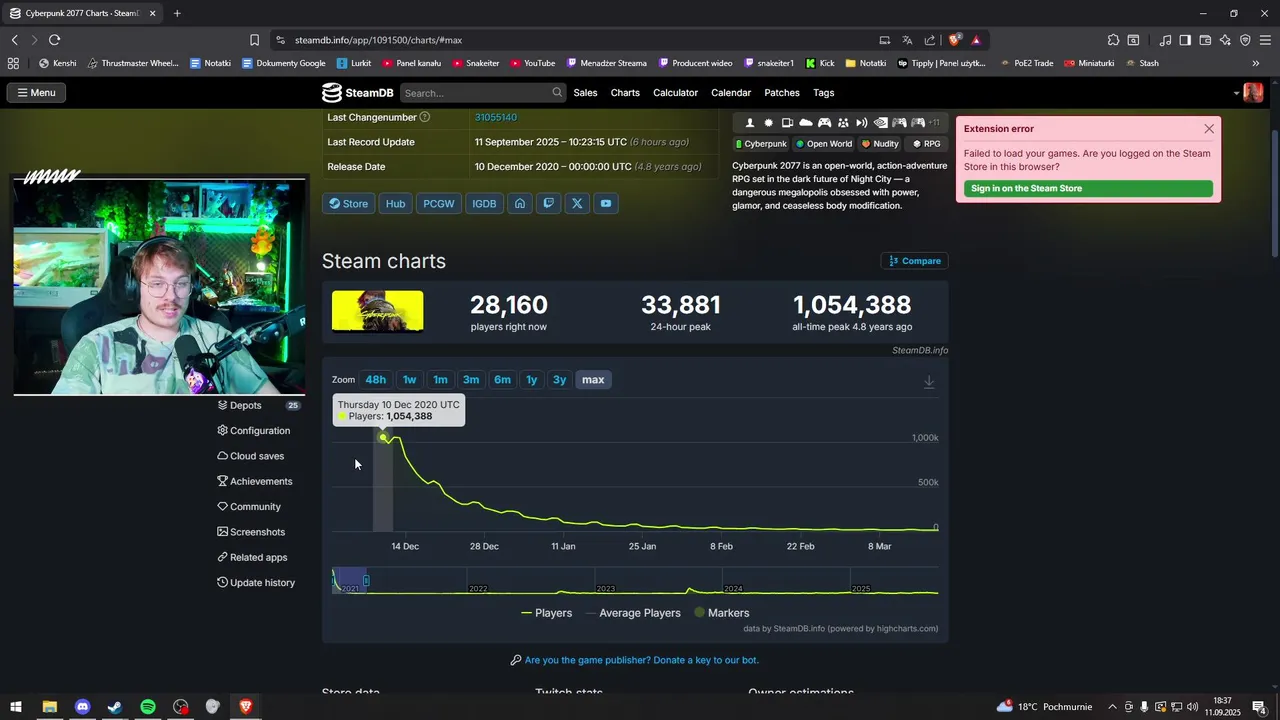Click the Brave Shields lion icon
This screenshot has width=1280, height=720.
pyautogui.click(x=954, y=40)
